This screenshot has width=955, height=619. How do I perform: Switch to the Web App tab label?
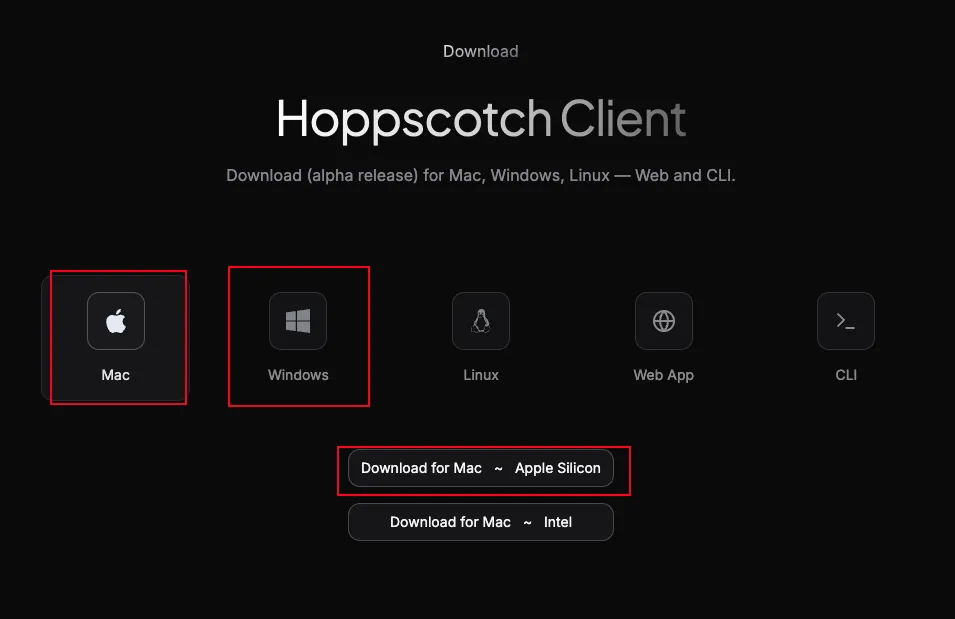click(664, 375)
